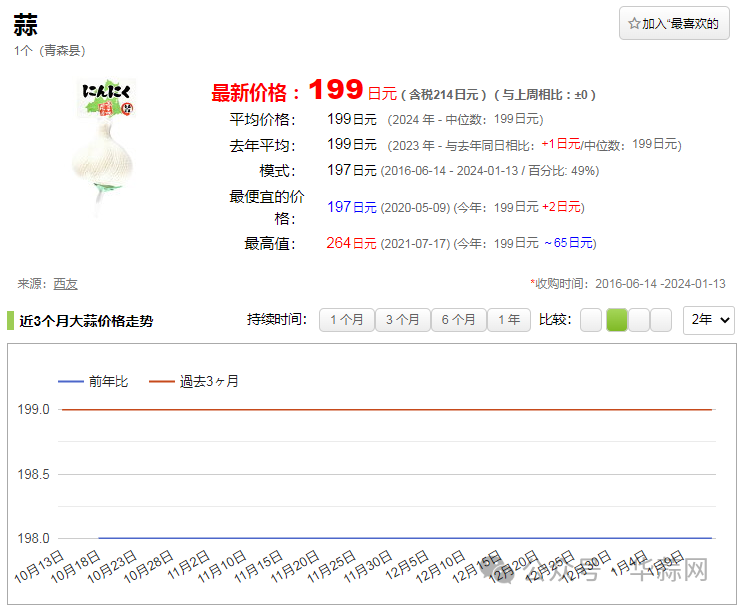This screenshot has height=608, width=739.
Task: Toggle the 前年比 blue legend entry
Action: pos(93,381)
